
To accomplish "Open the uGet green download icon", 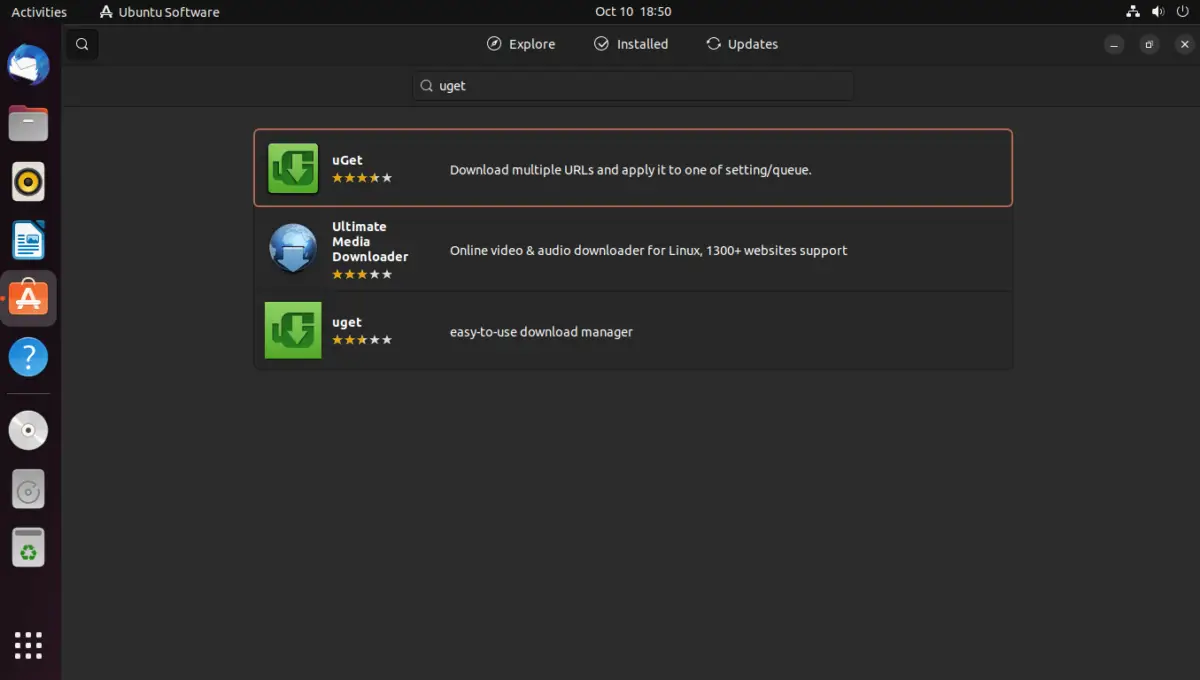I will pyautogui.click(x=293, y=168).
